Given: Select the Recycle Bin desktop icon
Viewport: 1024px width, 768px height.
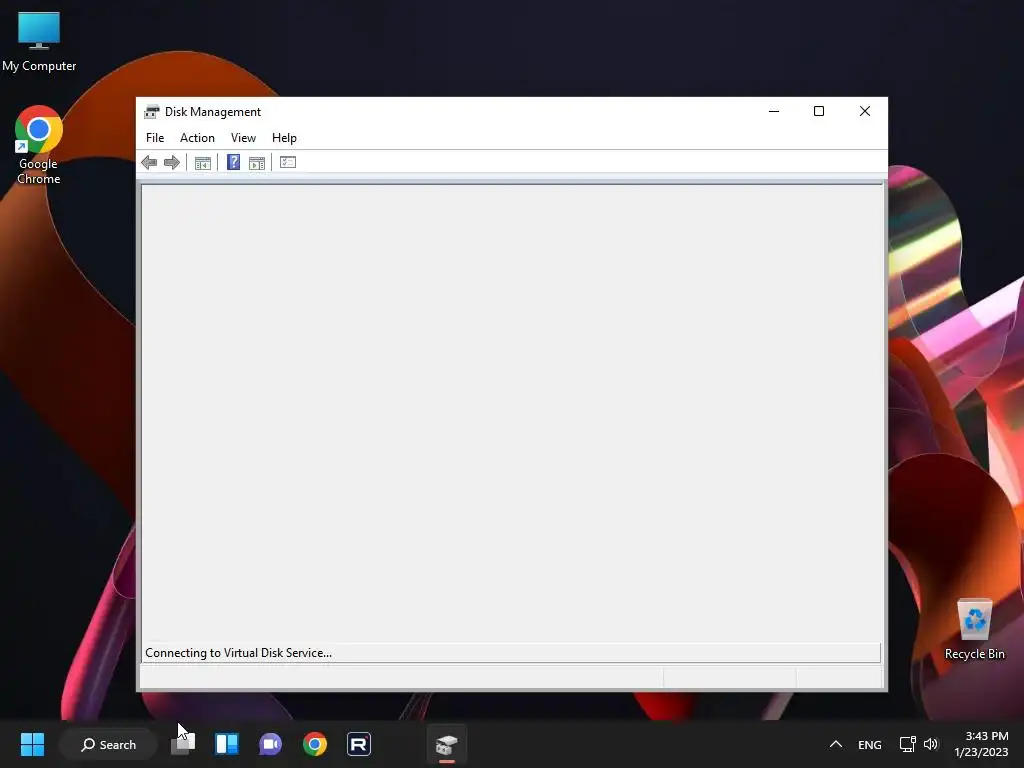Looking at the screenshot, I should tap(974, 629).
